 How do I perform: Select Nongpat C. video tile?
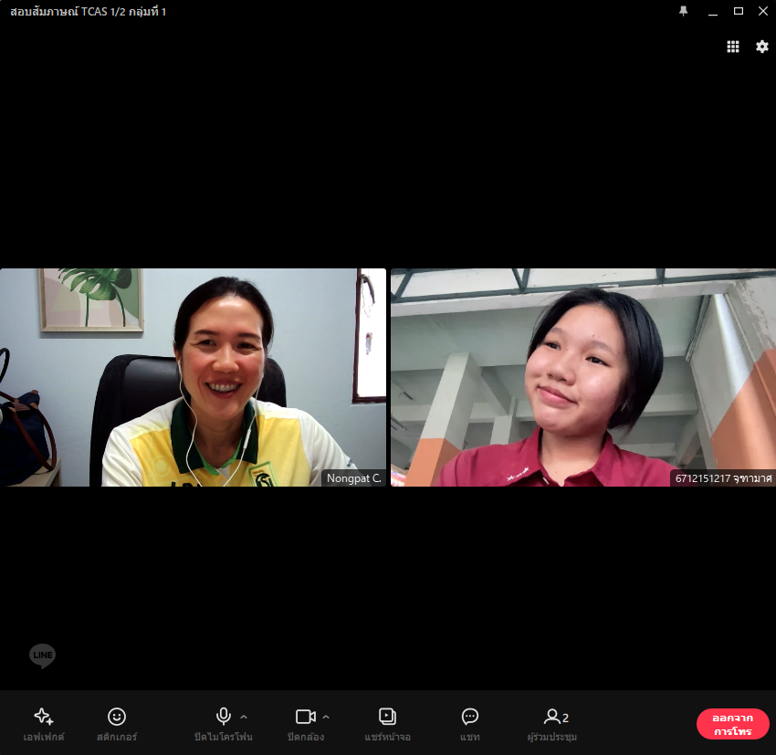pyautogui.click(x=193, y=377)
